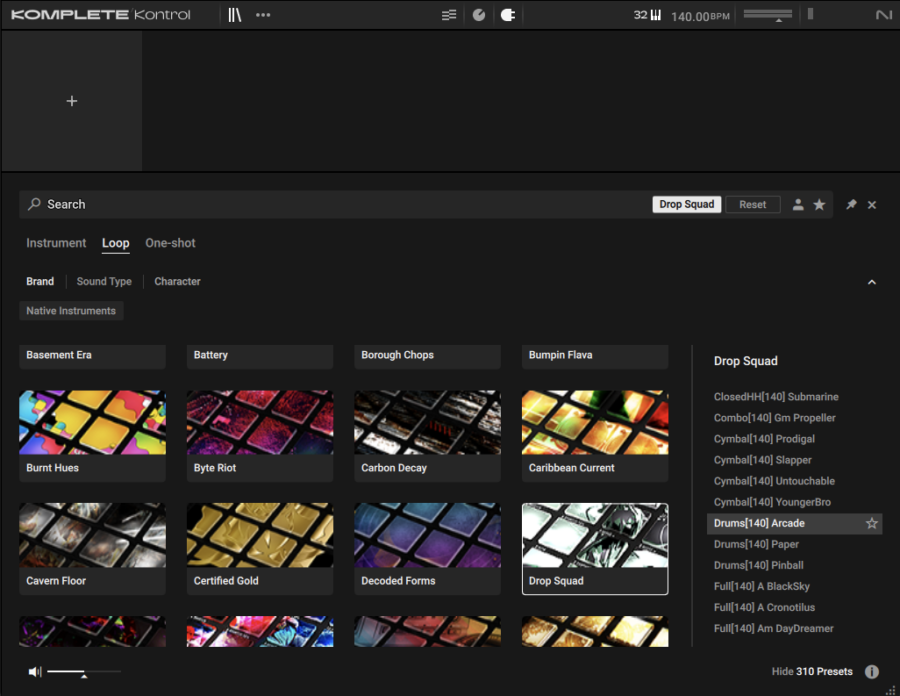Adjust the prehear volume slider

click(x=84, y=672)
